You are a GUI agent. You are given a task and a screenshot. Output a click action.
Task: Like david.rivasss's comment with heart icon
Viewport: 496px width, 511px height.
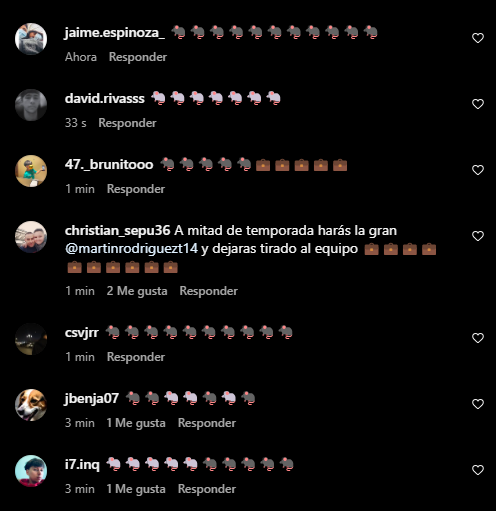478,104
